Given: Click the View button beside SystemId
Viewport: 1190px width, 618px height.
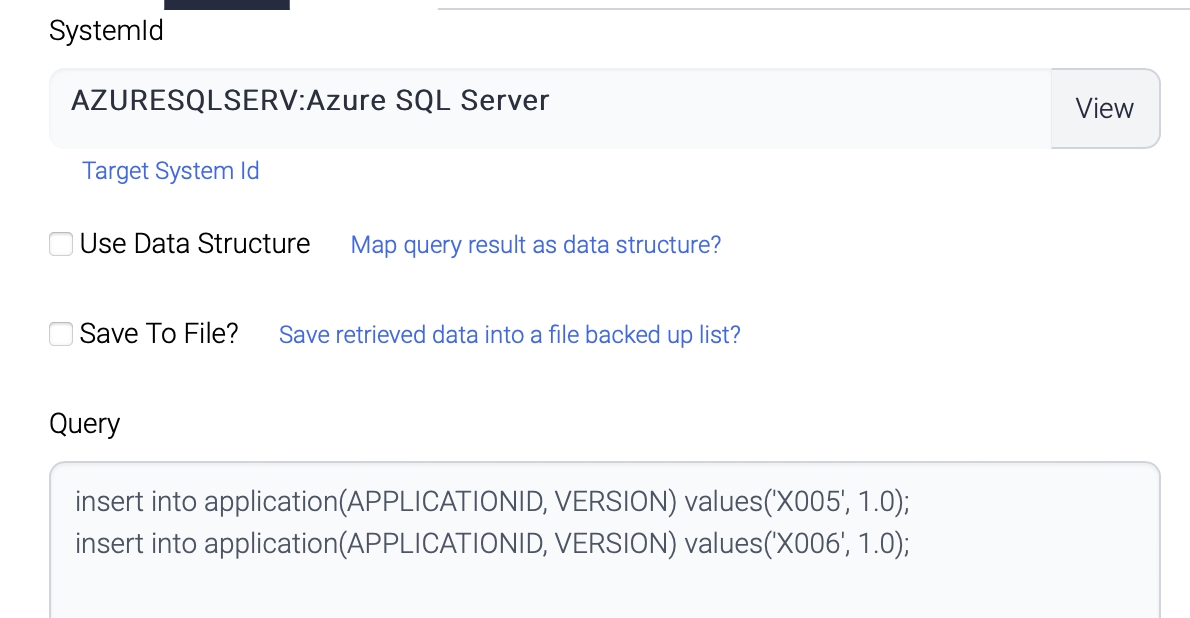Looking at the screenshot, I should [1104, 108].
